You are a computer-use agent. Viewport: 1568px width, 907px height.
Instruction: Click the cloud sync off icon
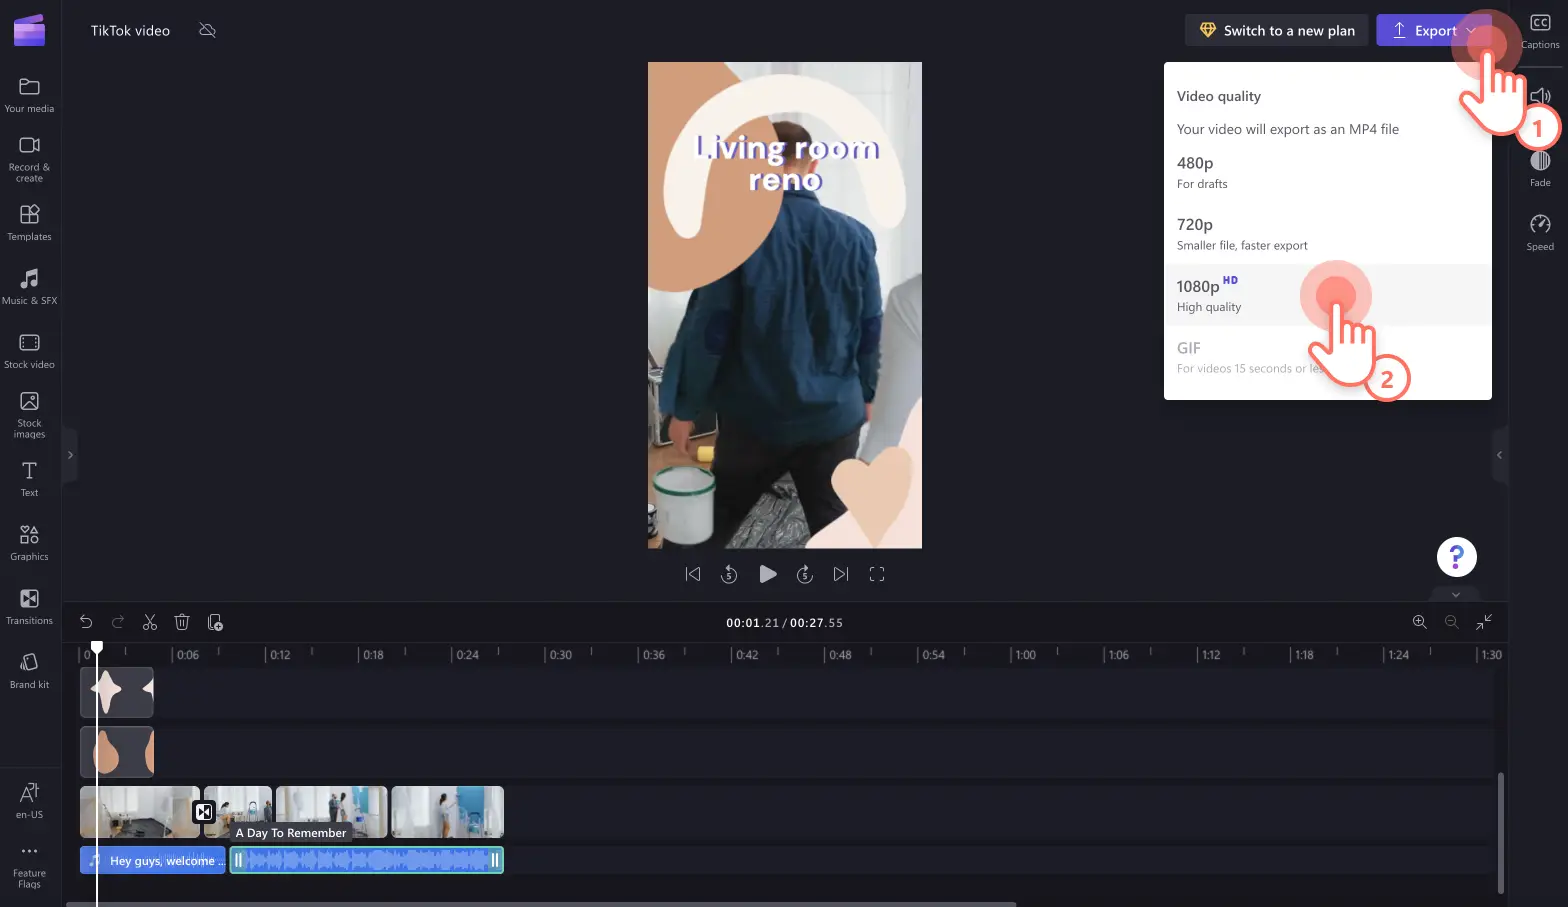click(x=207, y=30)
